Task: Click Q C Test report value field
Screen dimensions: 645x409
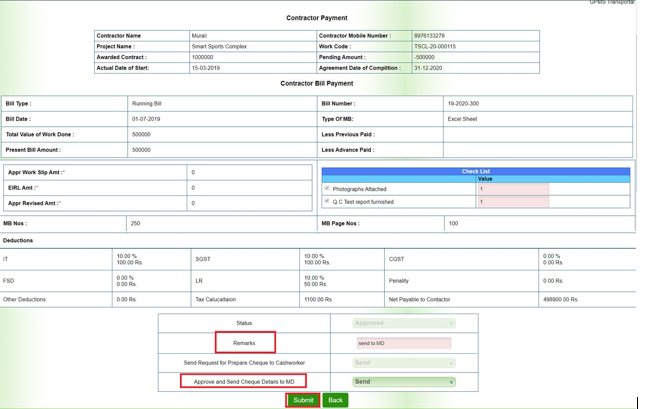Action: coord(513,202)
